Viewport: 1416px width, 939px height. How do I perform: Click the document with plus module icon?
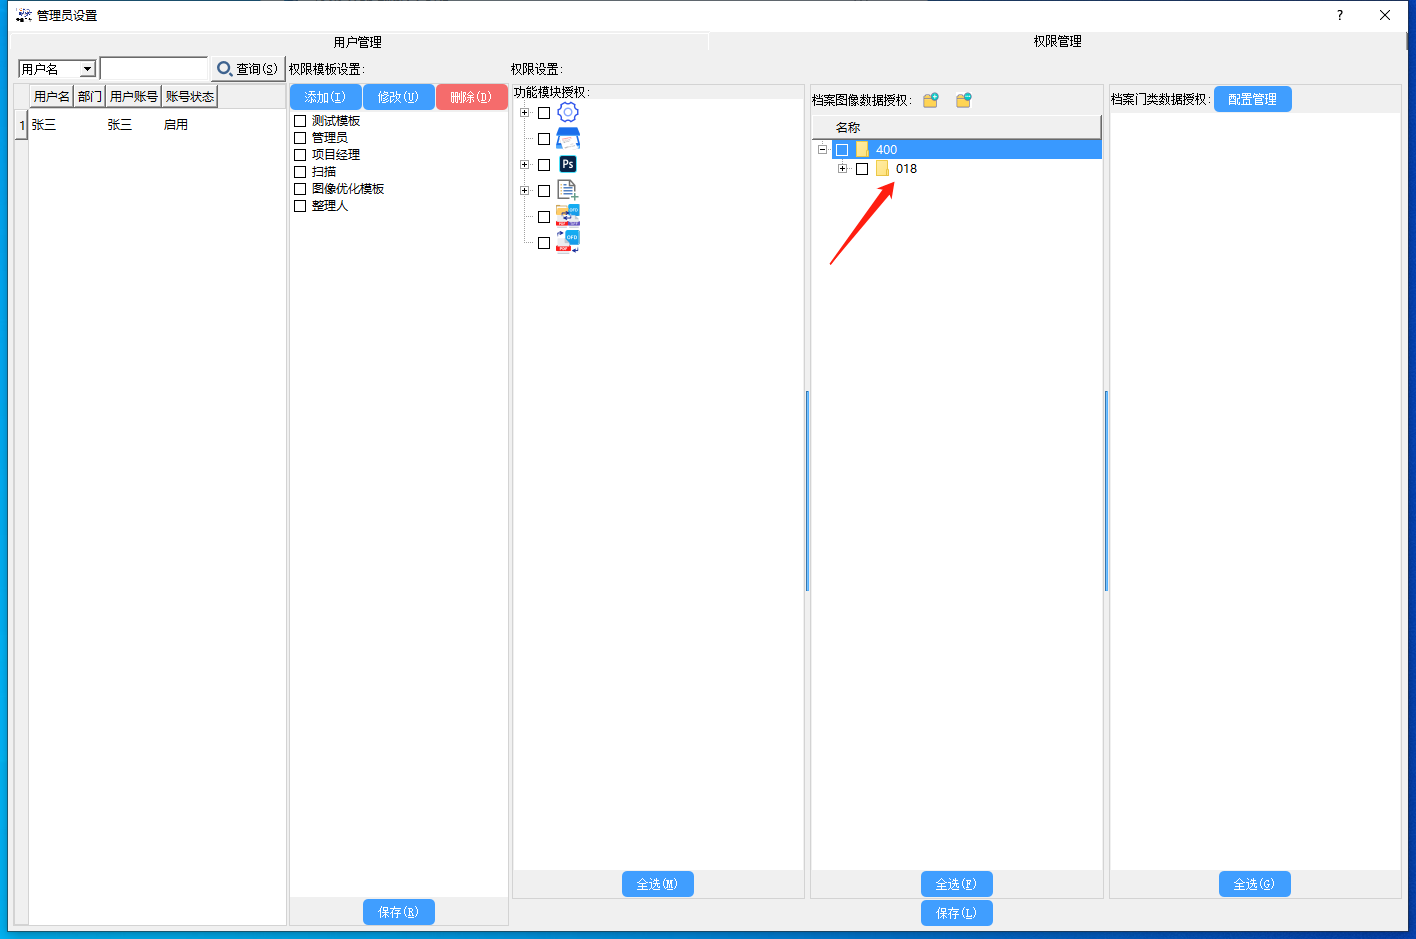(x=568, y=190)
